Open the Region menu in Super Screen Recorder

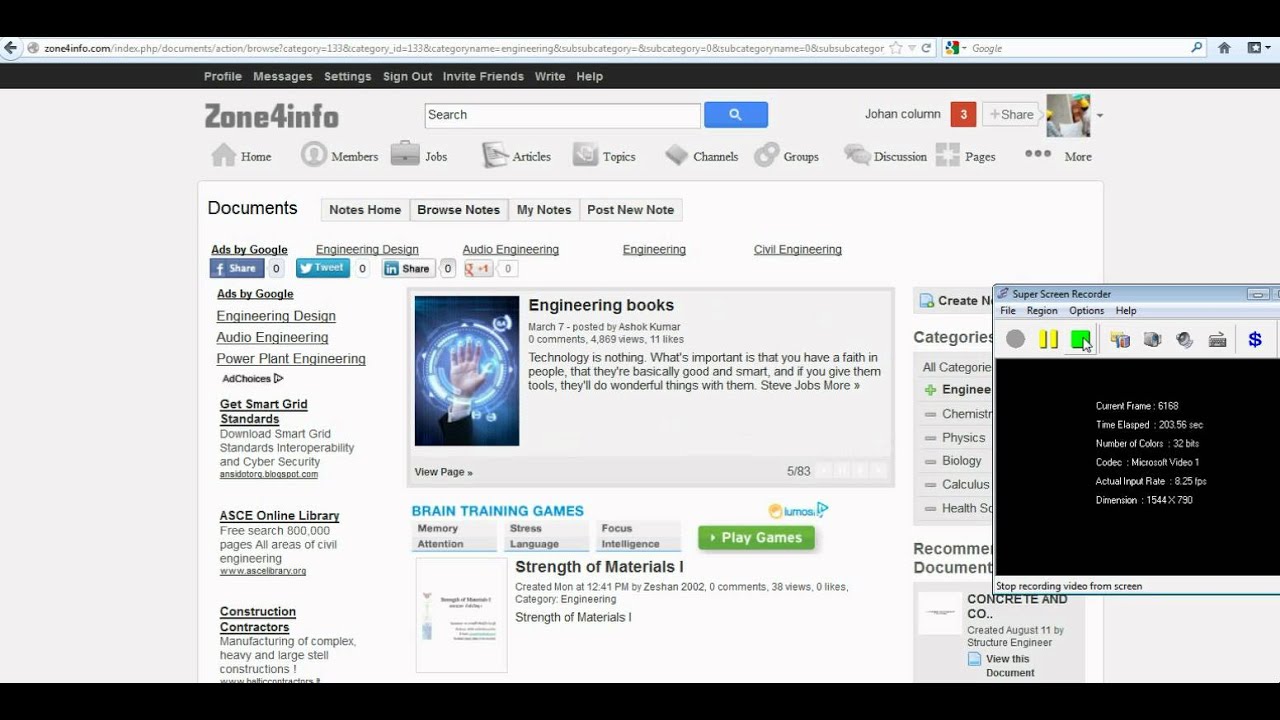[x=1042, y=311]
